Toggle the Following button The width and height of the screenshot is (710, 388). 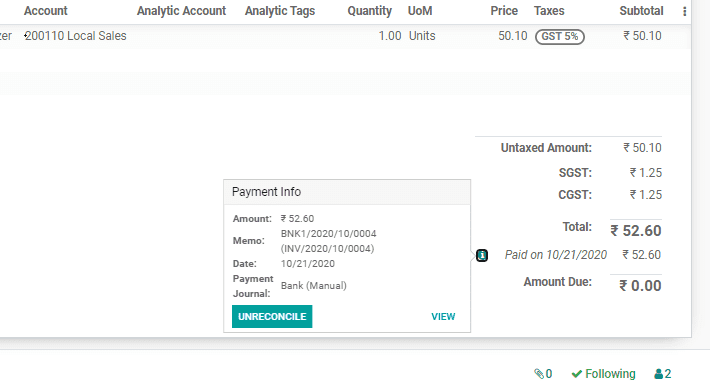click(603, 374)
